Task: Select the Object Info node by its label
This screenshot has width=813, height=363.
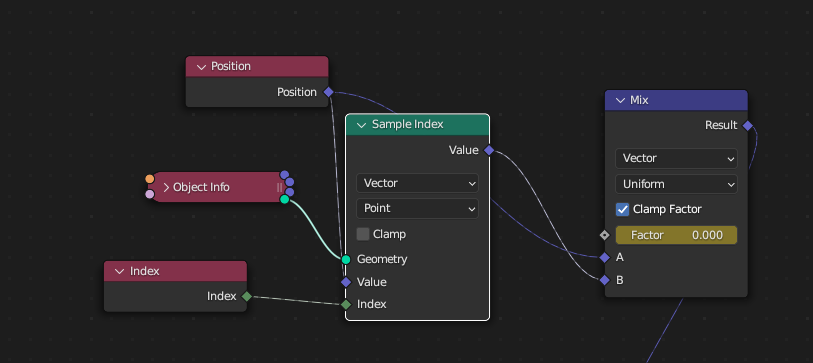Action: click(201, 187)
